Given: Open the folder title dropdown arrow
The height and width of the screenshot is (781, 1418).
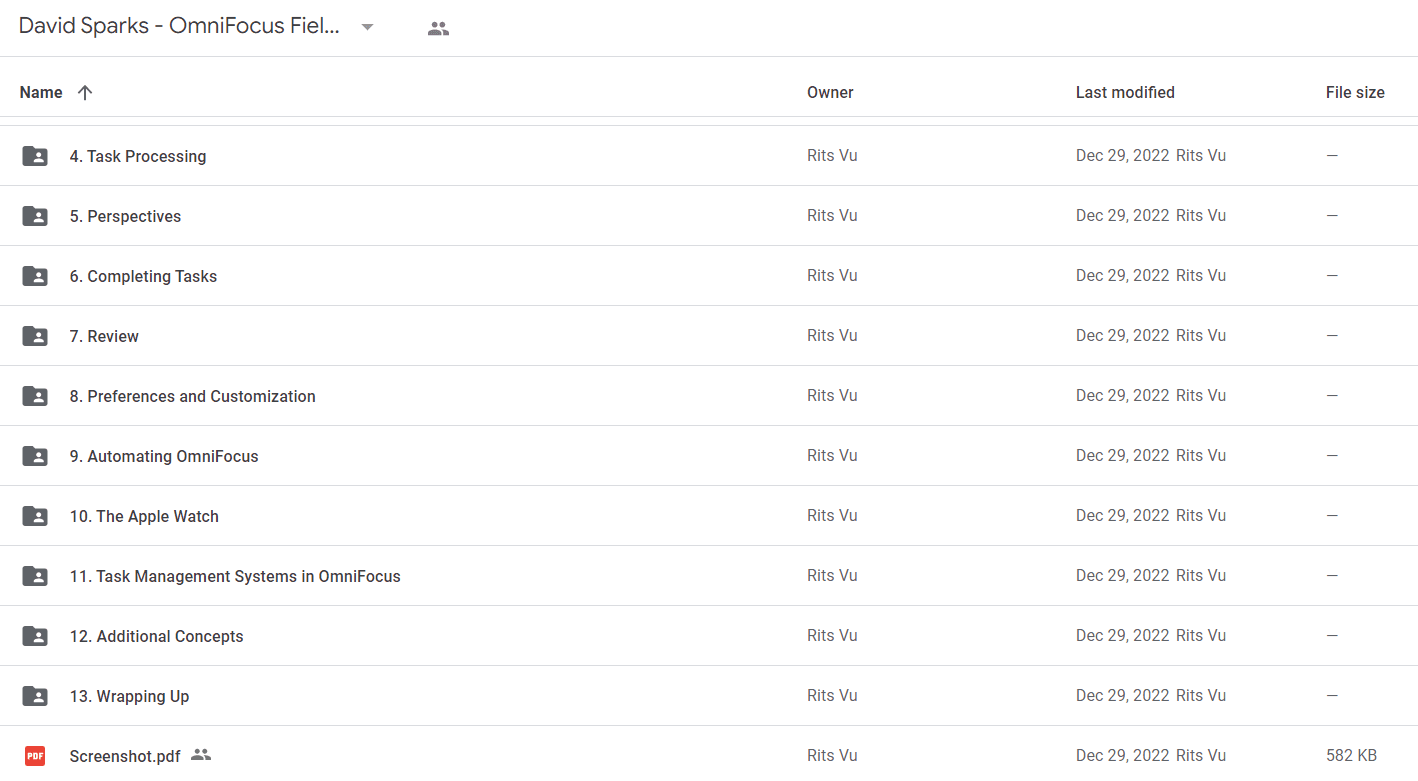Looking at the screenshot, I should [367, 28].
